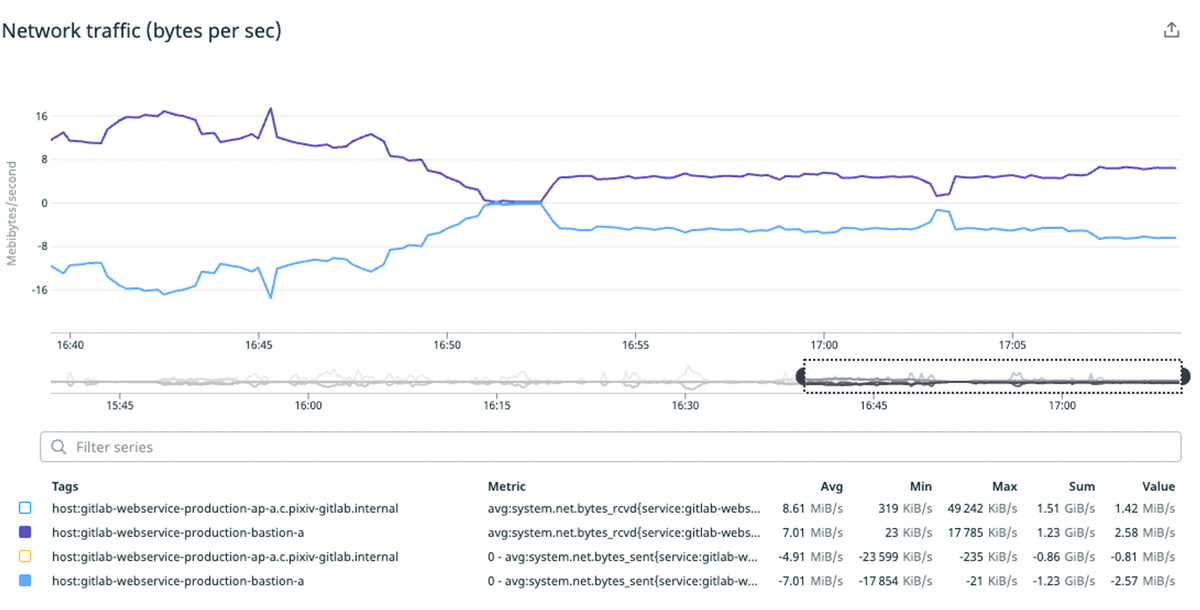Toggle purple bastion-a bytes_rcvd series checkbox
Image resolution: width=1200 pixels, height=610 pixels.
coord(26,532)
